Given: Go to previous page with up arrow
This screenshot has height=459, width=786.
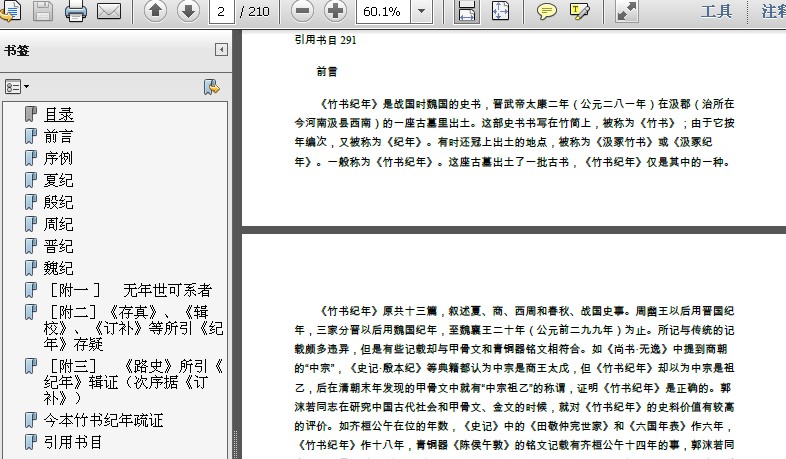Looking at the screenshot, I should click(x=155, y=12).
